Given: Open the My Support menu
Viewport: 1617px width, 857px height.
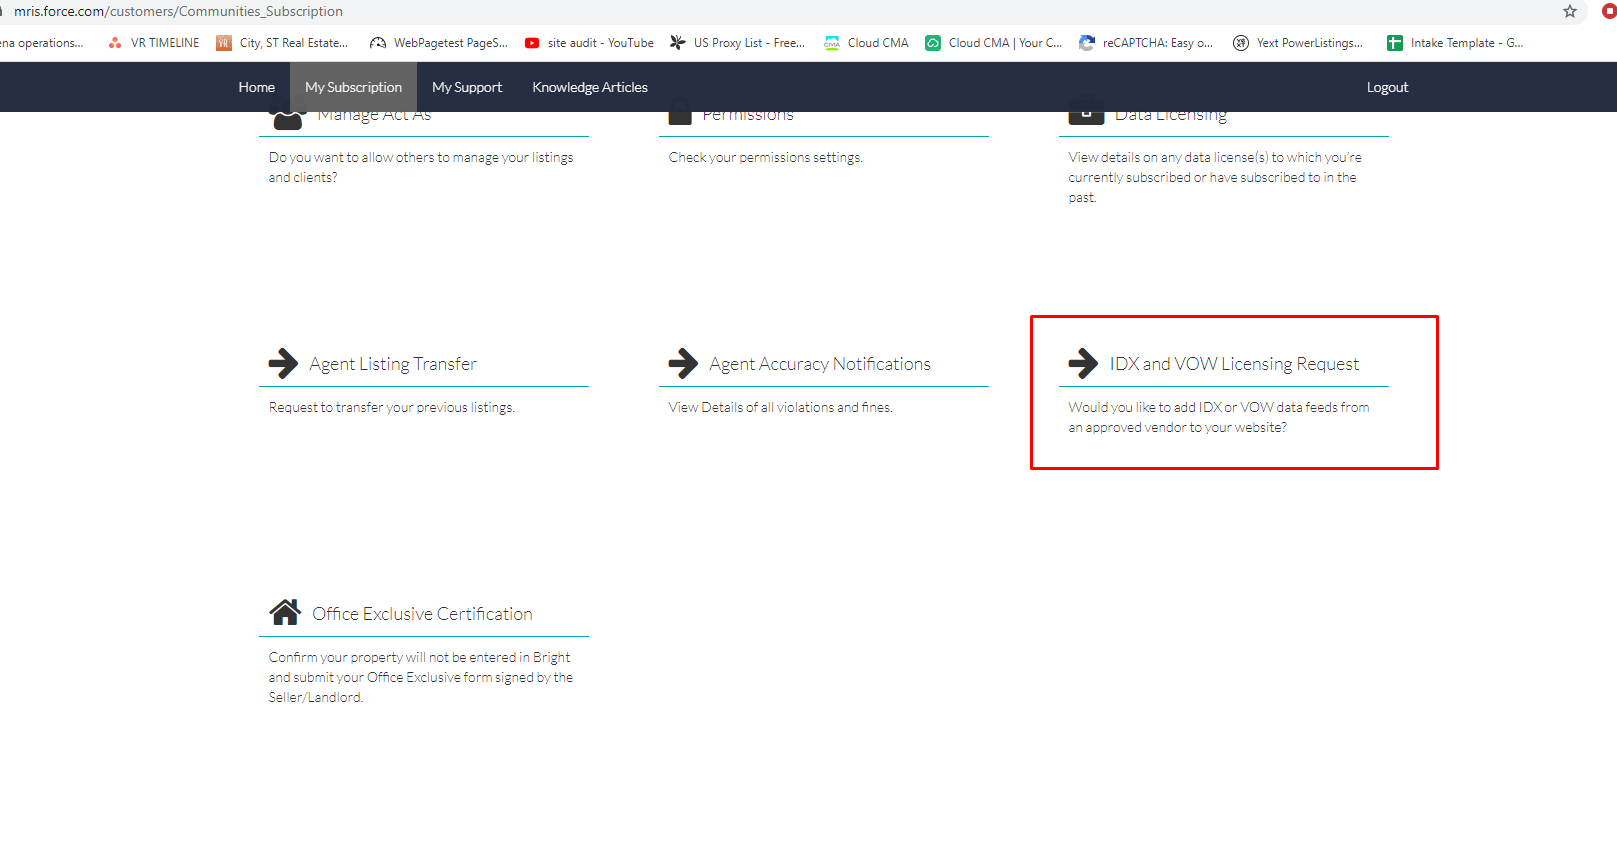Looking at the screenshot, I should point(467,87).
